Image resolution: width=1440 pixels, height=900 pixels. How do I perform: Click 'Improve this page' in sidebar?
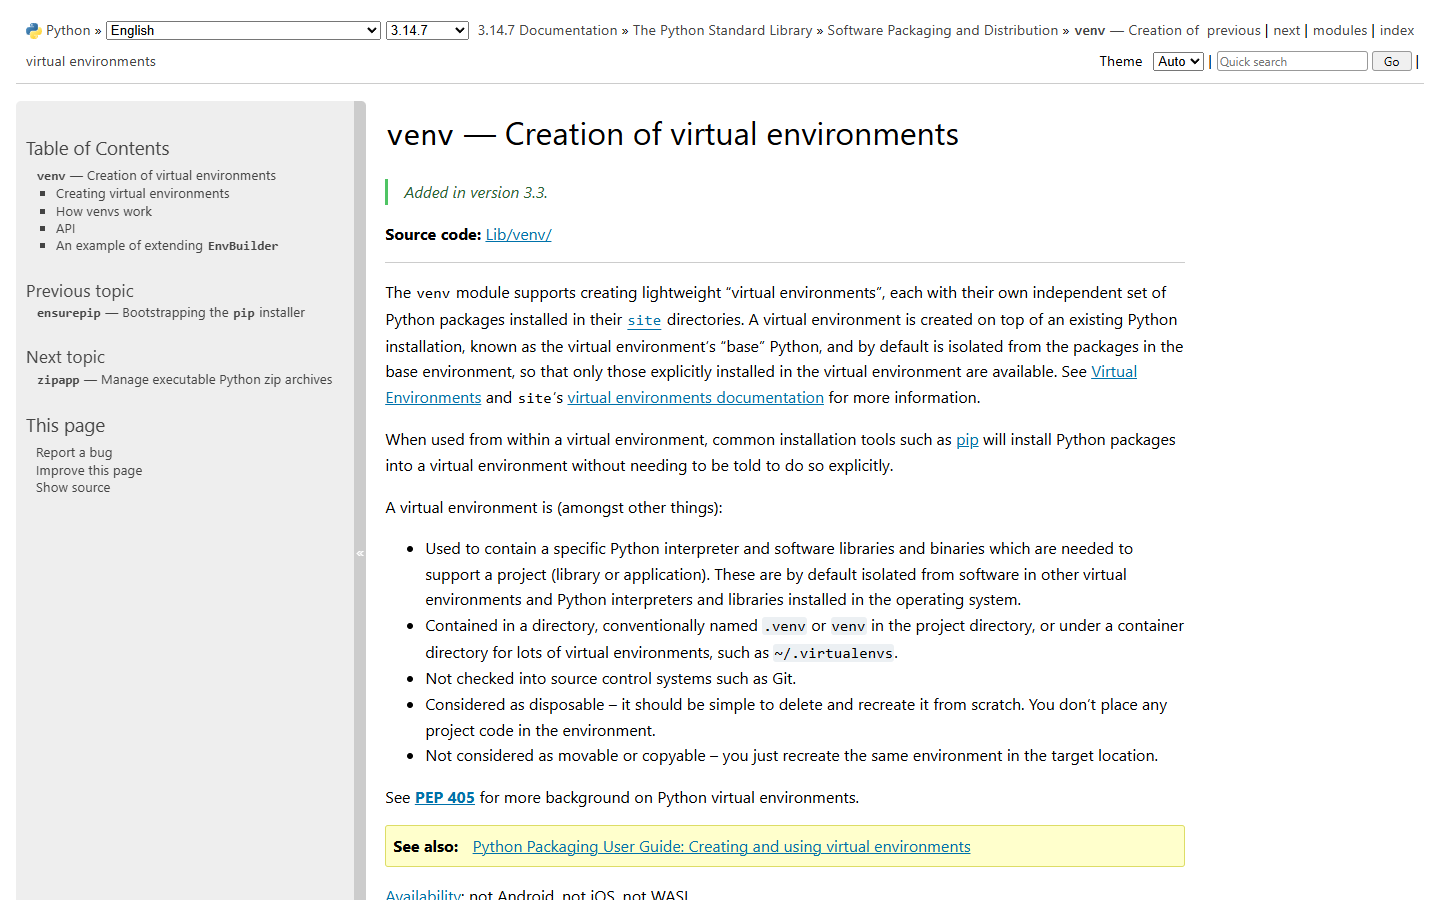(x=89, y=471)
